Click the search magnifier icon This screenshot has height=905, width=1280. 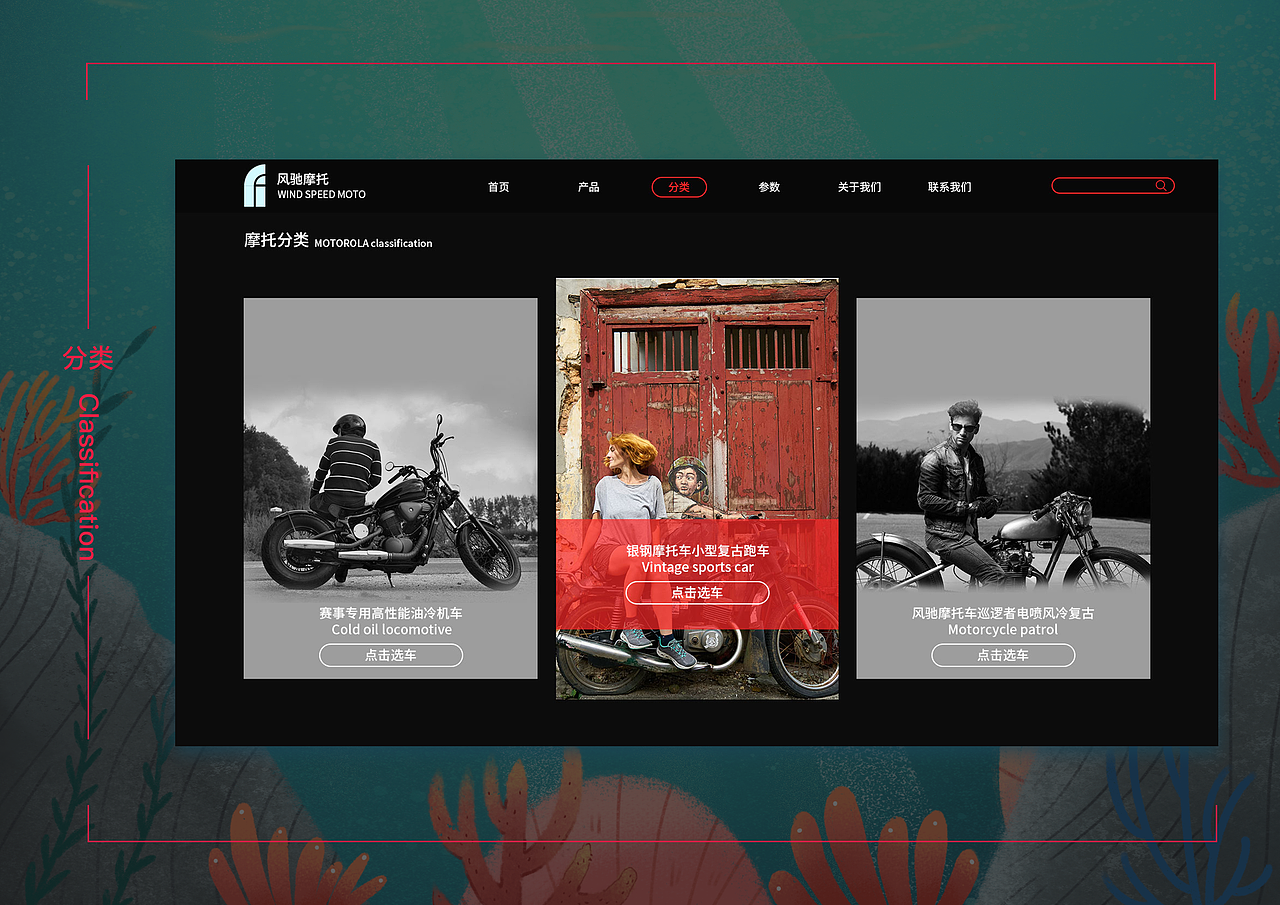(1161, 186)
